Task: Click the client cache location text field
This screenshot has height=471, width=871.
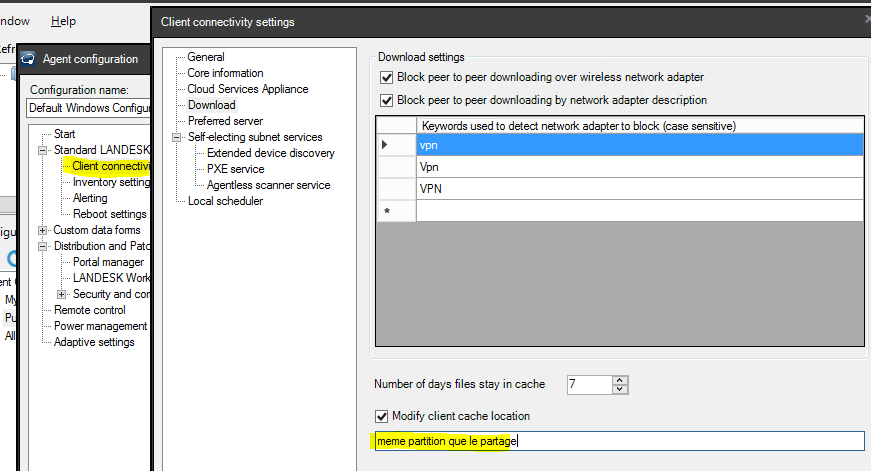Action: [616, 441]
